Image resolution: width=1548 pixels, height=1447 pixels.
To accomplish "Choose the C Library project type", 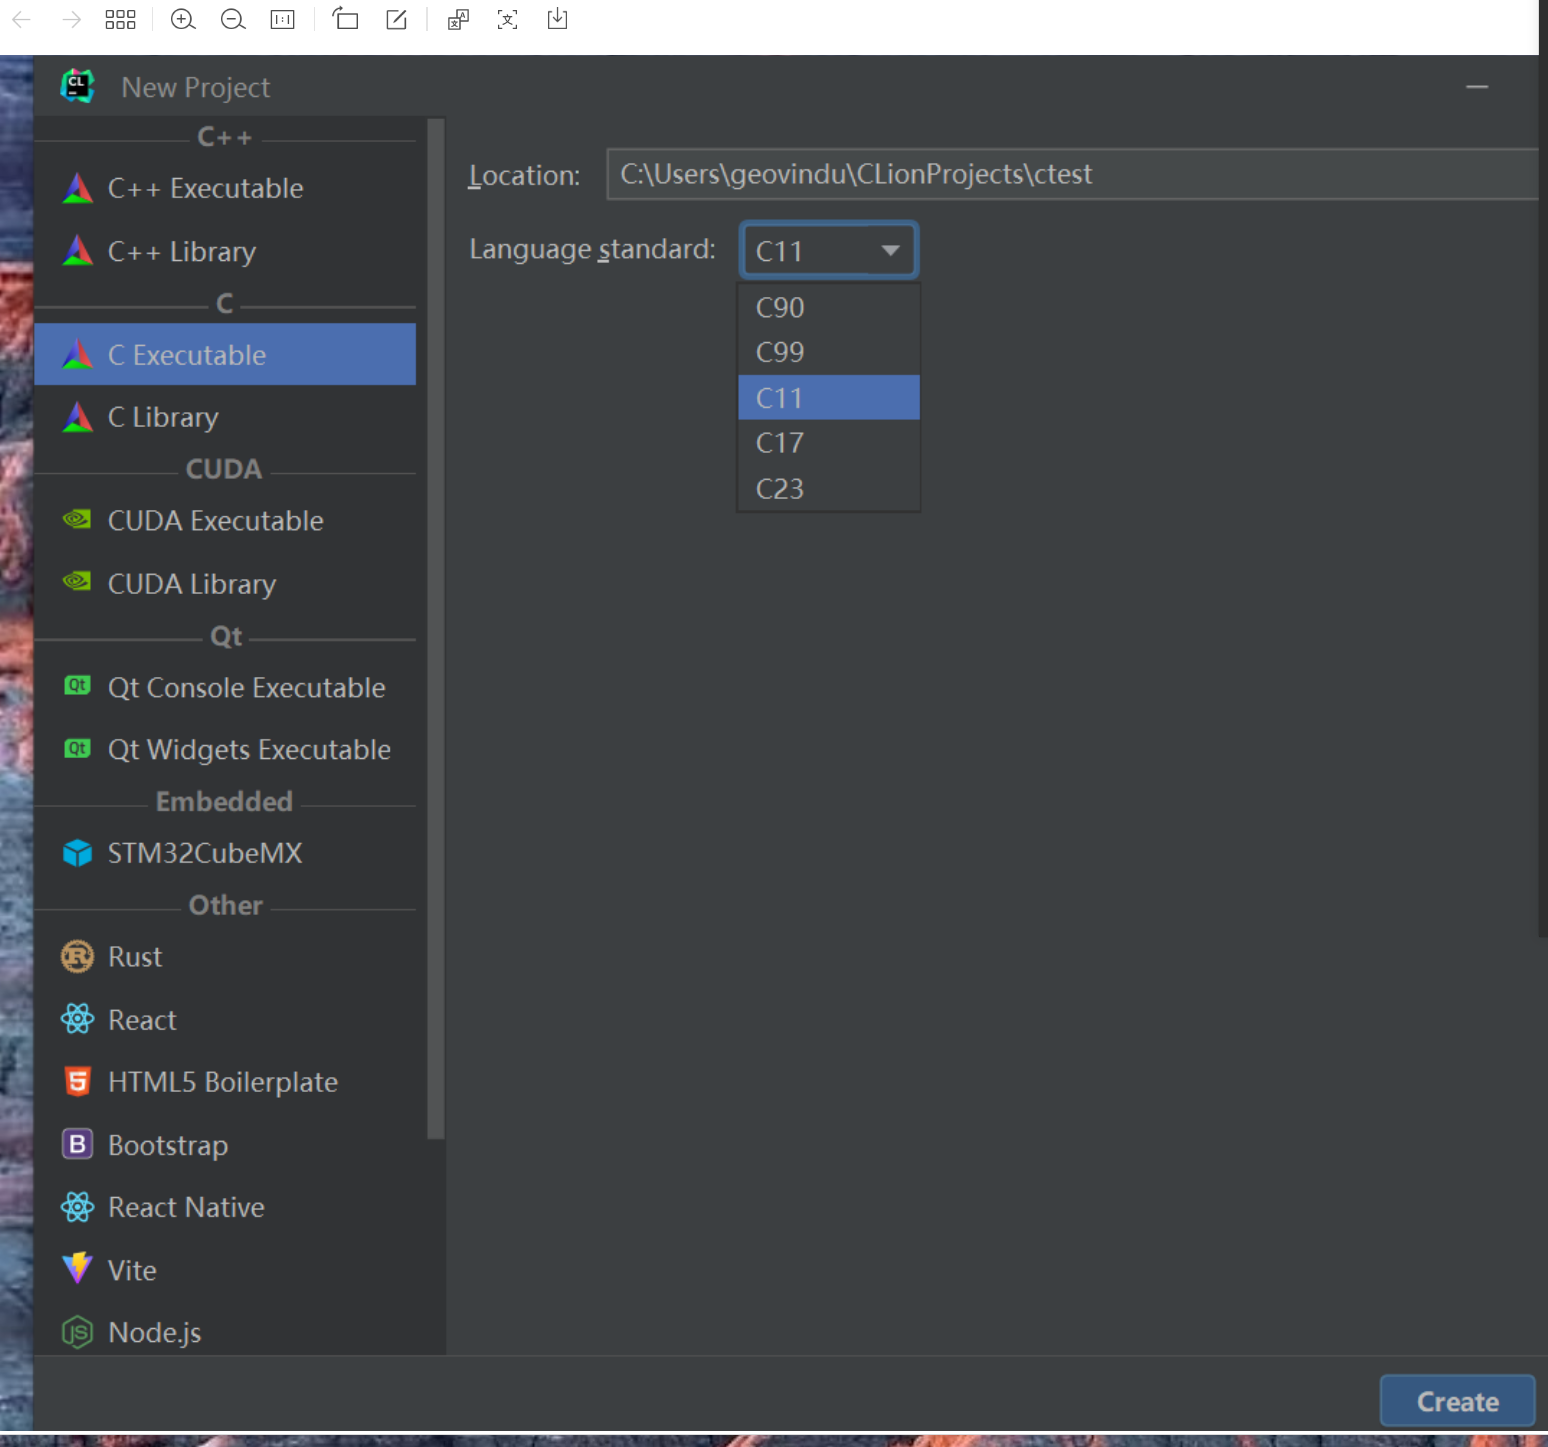I will click(225, 417).
